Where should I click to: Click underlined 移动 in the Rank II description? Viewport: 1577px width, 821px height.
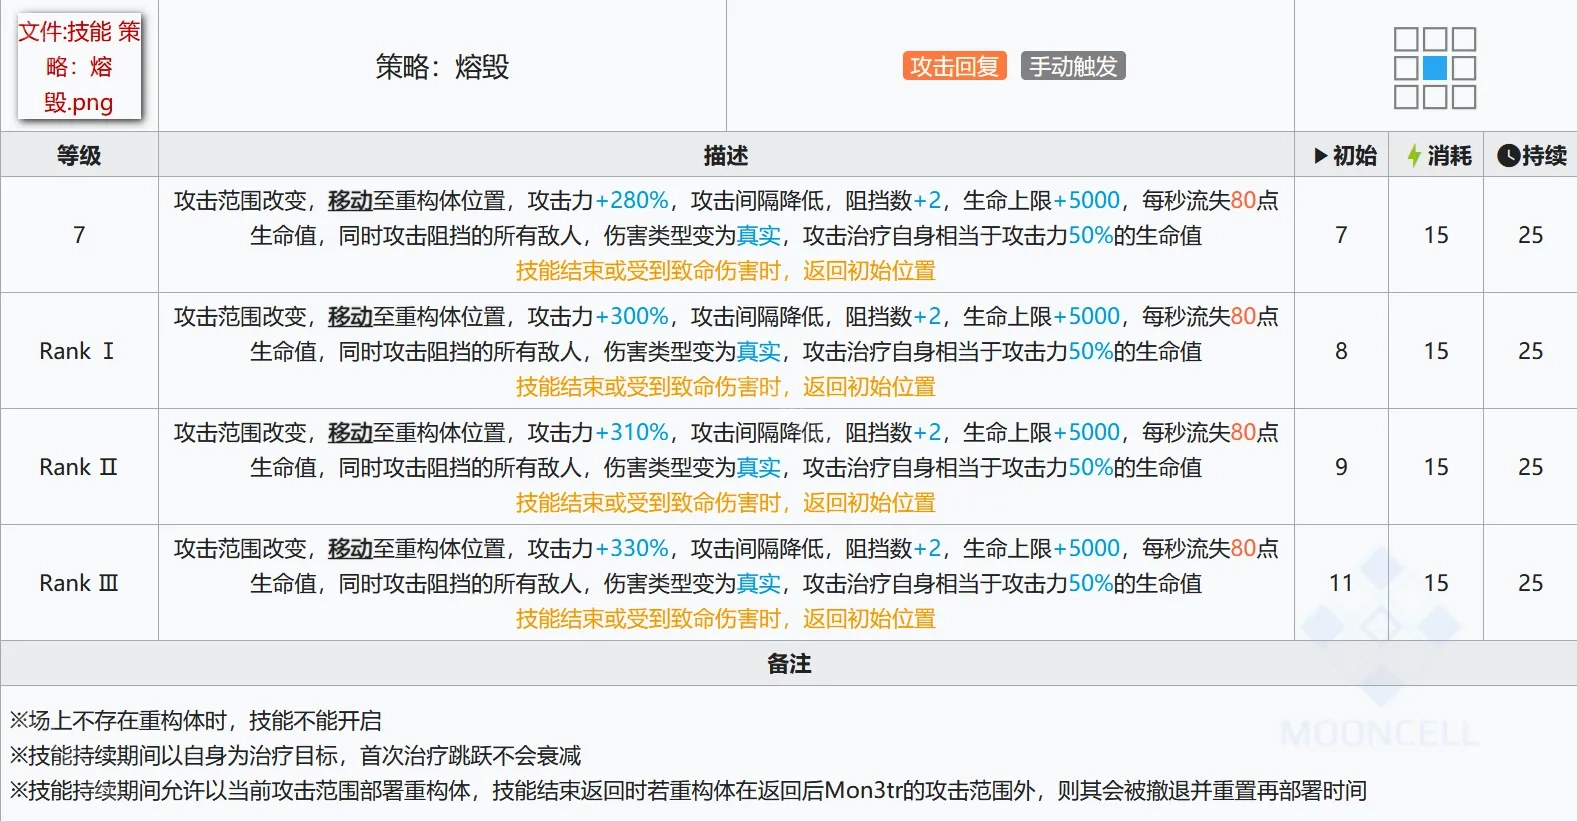(350, 433)
